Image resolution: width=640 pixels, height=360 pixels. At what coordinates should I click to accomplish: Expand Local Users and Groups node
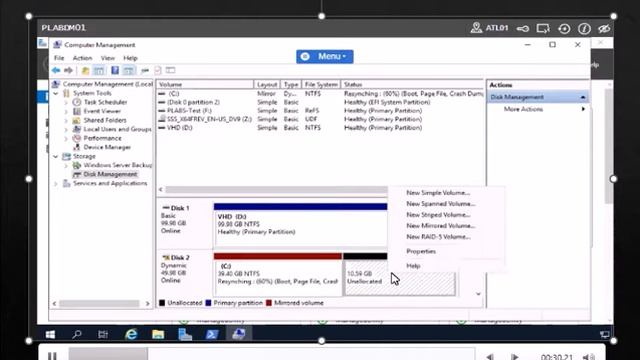pyautogui.click(x=66, y=129)
